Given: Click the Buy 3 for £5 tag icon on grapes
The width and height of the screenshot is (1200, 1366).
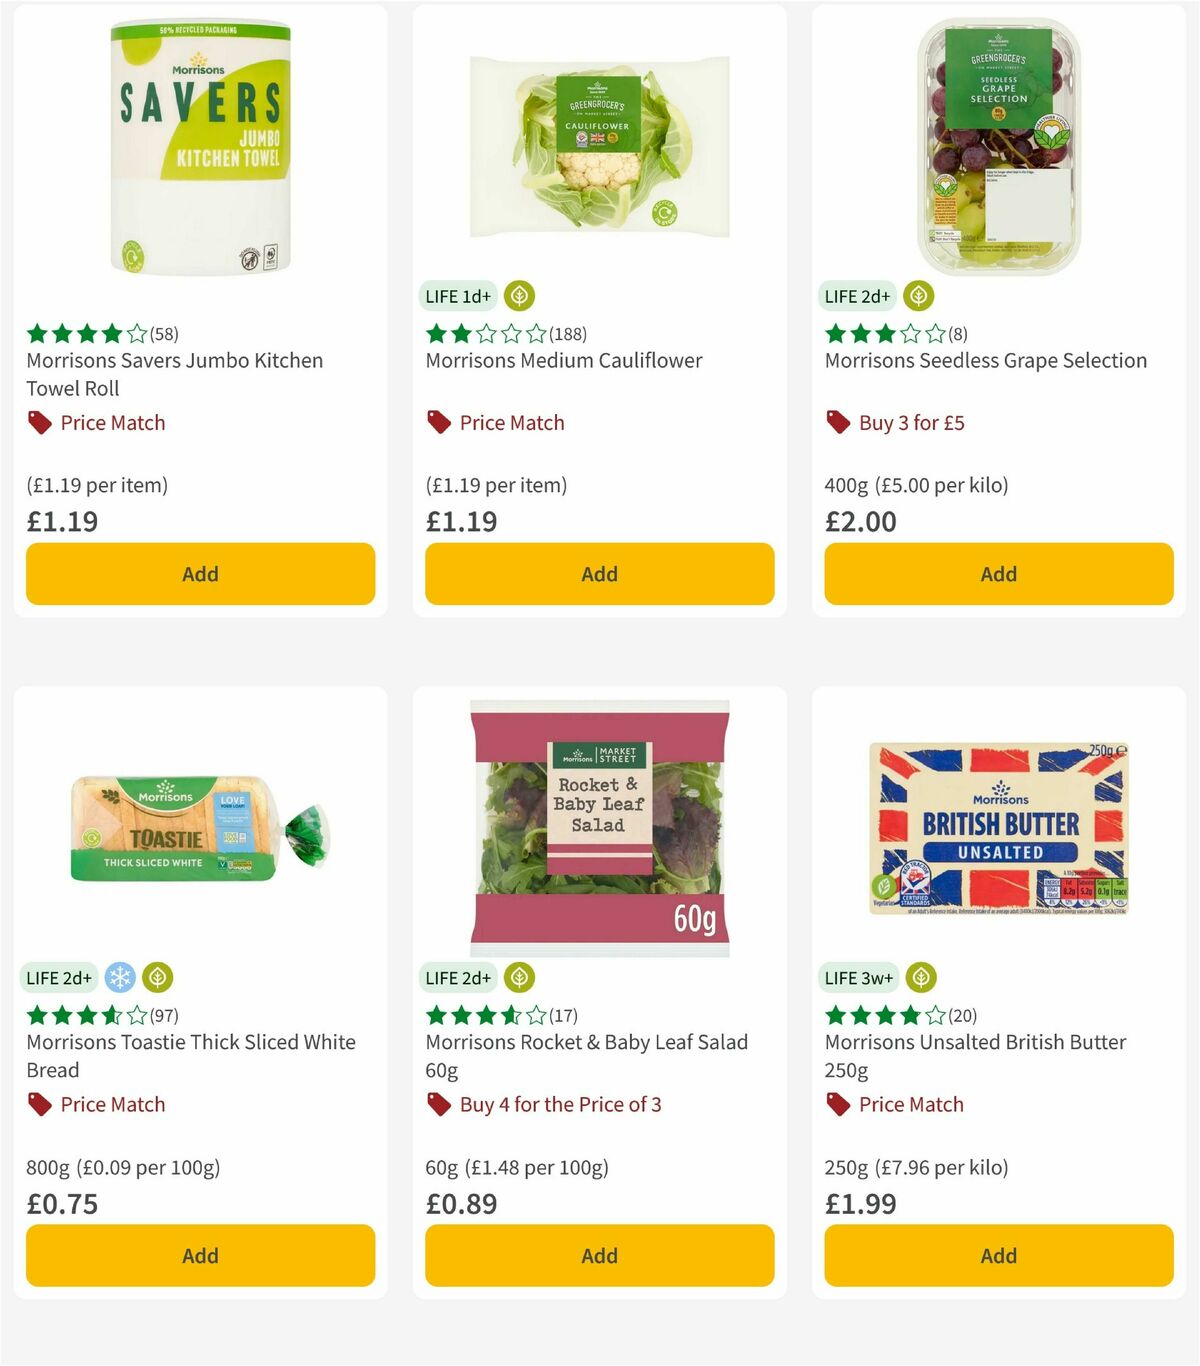Looking at the screenshot, I should click(837, 423).
